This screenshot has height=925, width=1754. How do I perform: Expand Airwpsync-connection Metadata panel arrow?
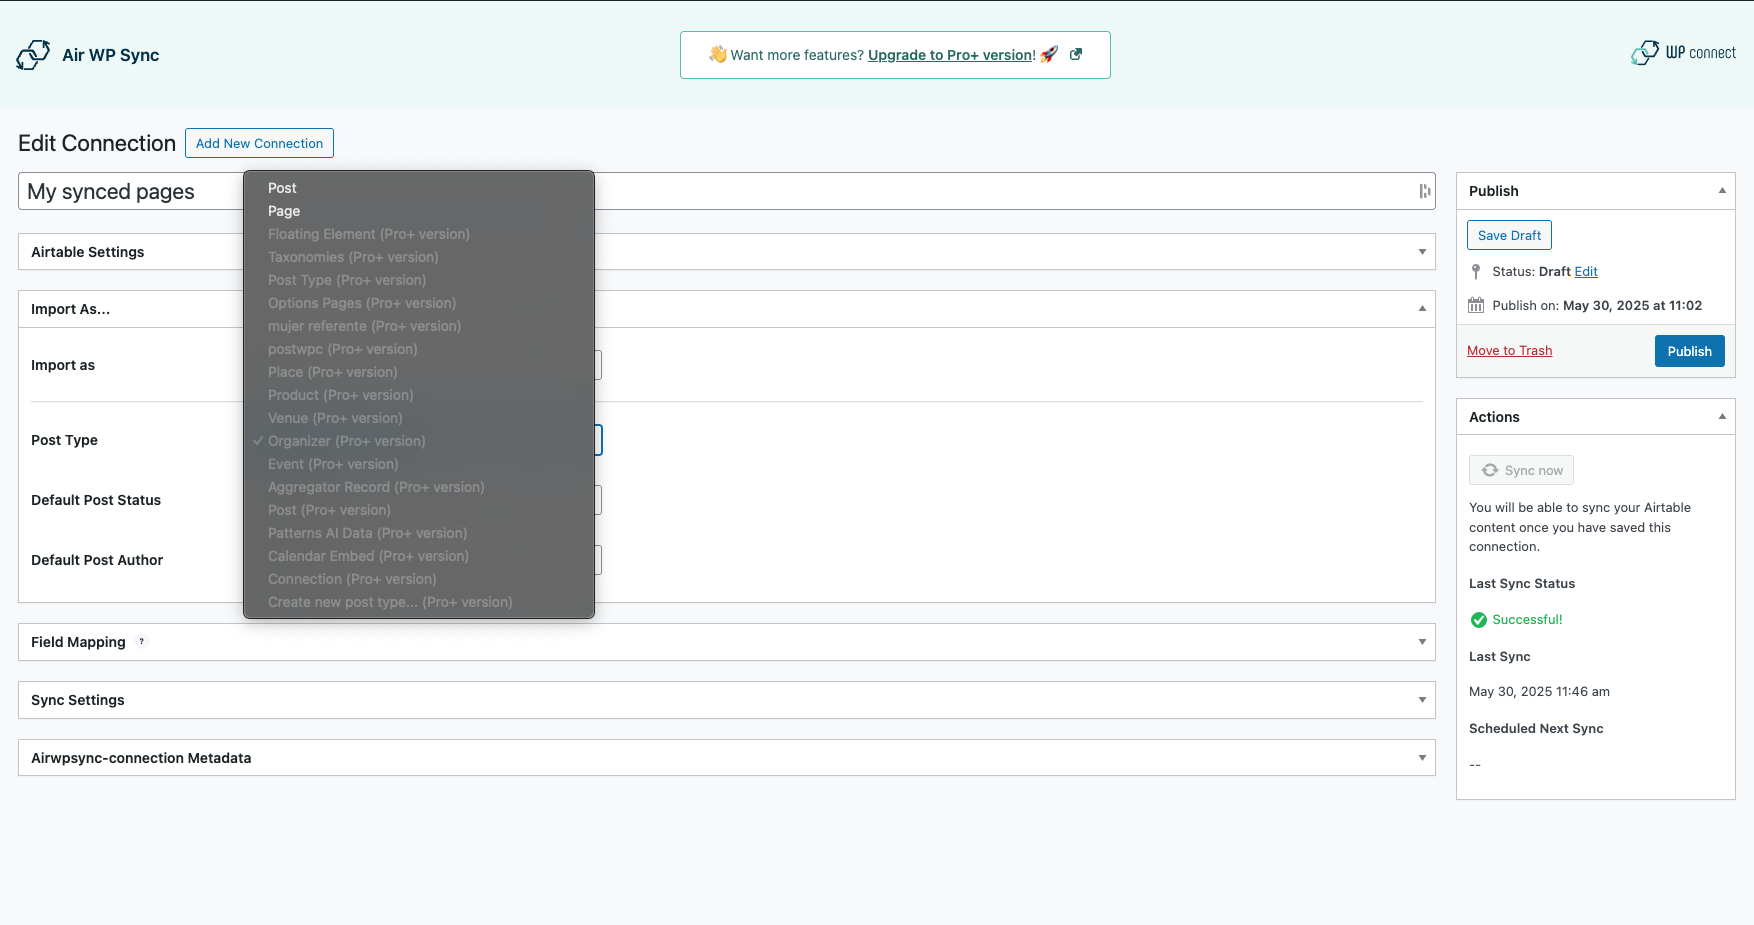[1422, 758]
